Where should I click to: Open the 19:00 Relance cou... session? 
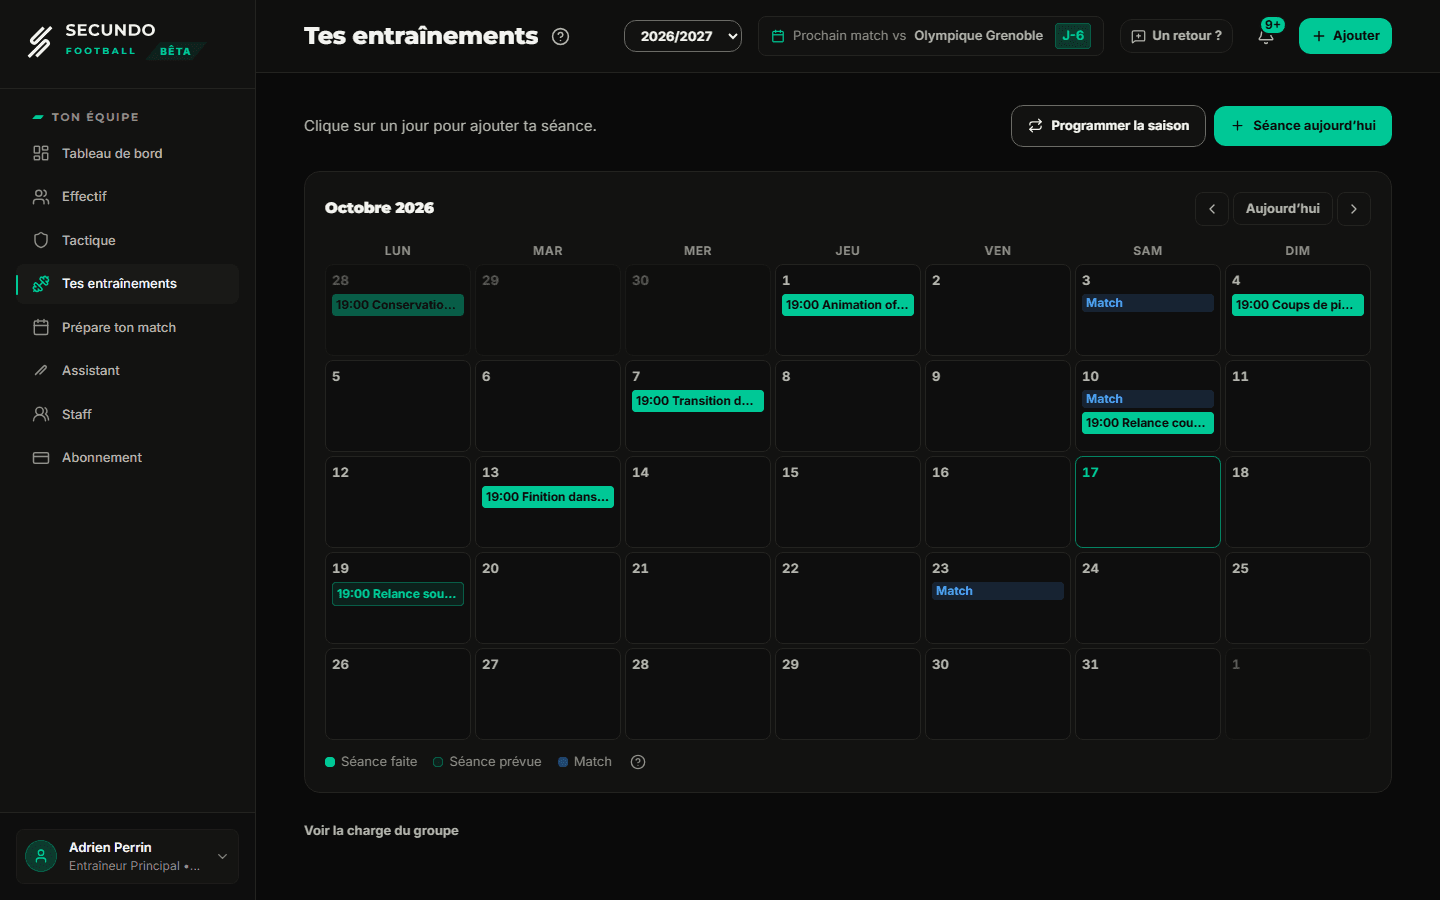pos(1148,423)
